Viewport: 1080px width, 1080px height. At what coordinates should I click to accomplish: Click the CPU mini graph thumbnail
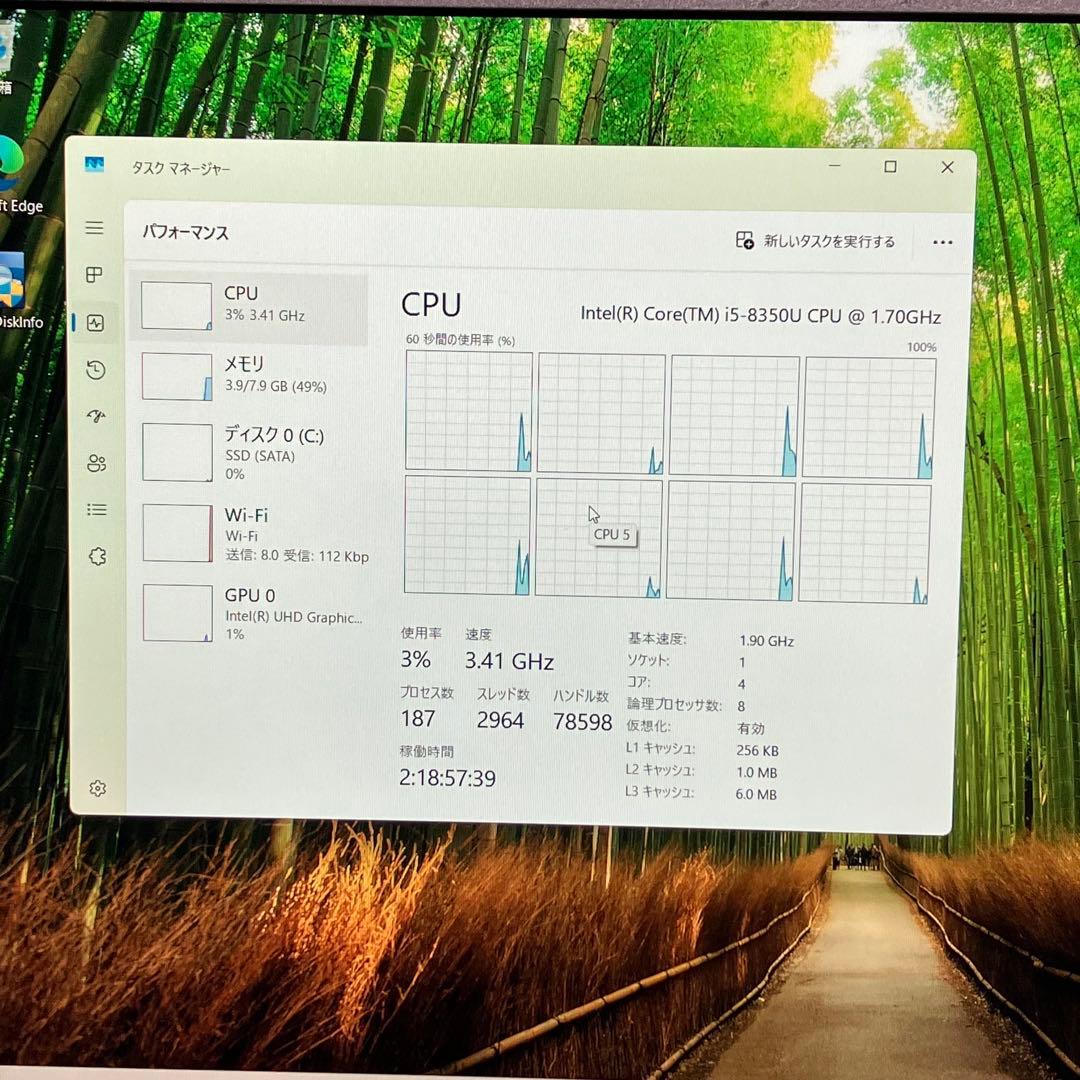click(x=178, y=306)
